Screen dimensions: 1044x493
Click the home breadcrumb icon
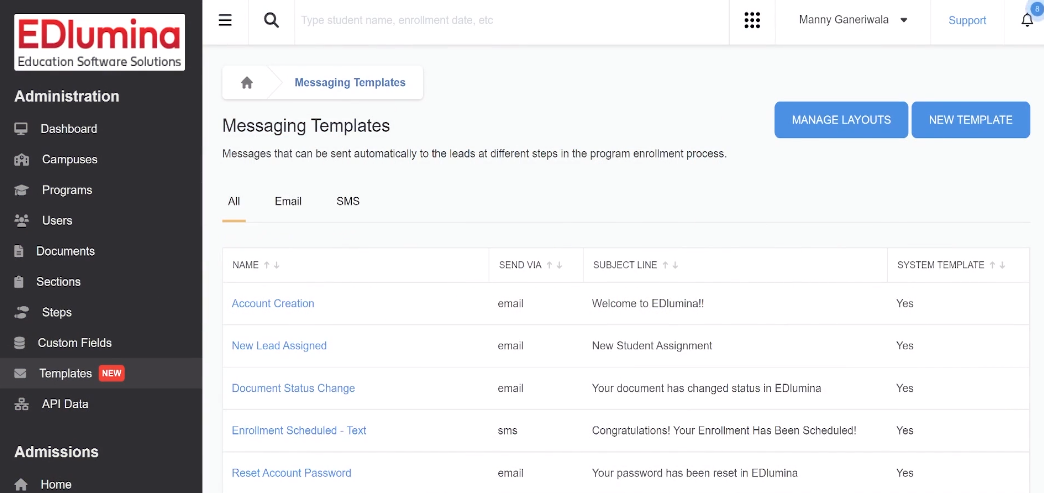point(247,83)
